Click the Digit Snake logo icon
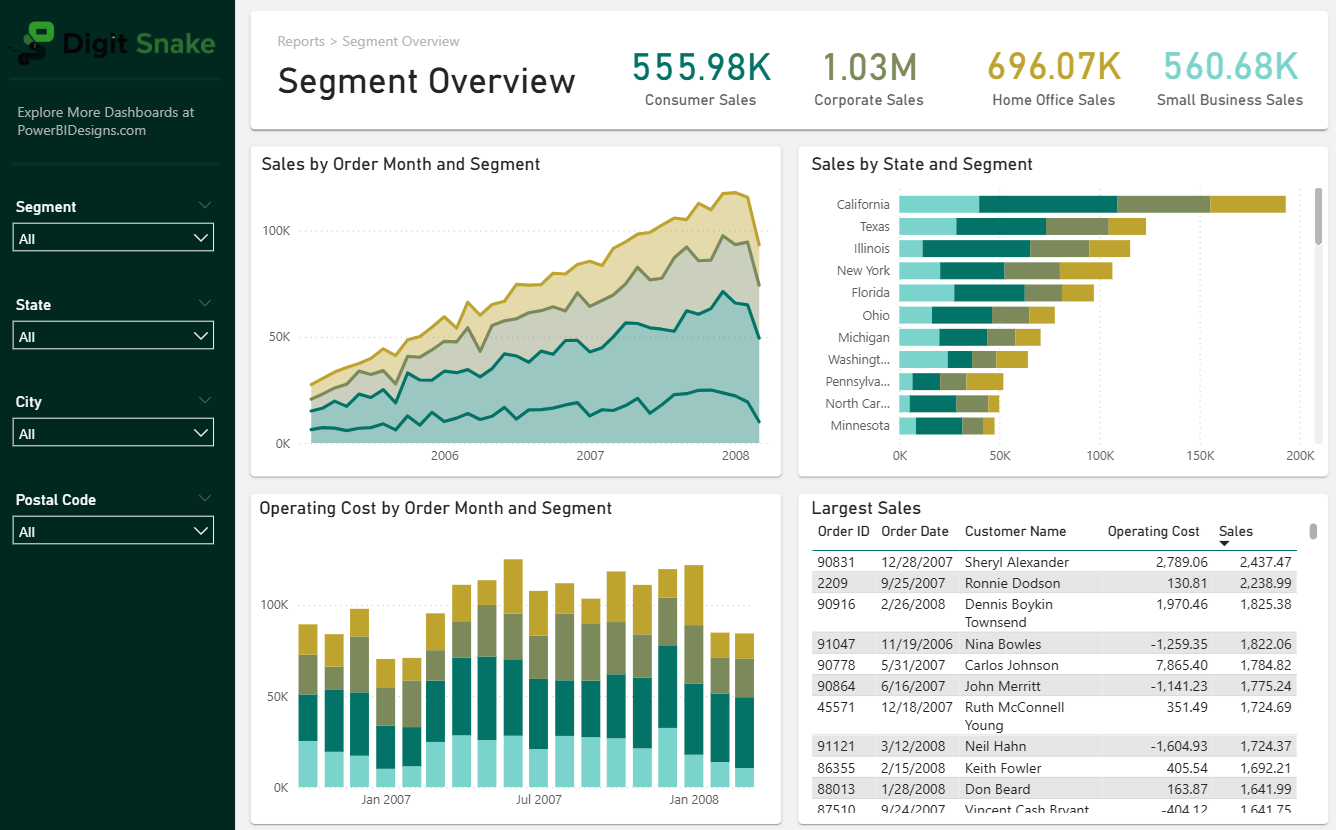This screenshot has height=830, width=1336. coord(36,44)
